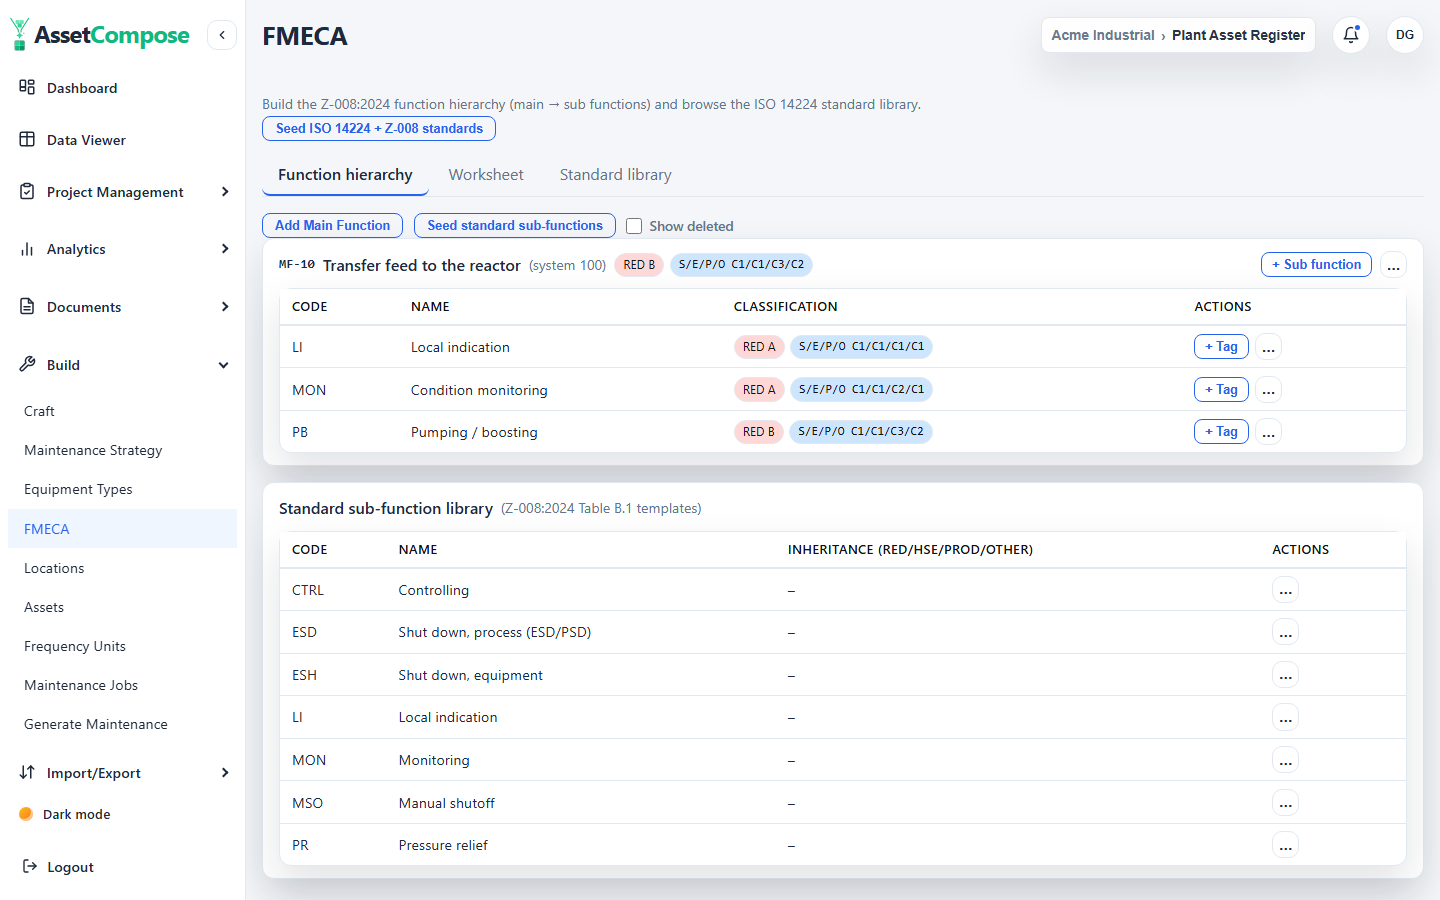Select FMECA in the sidebar

[x=122, y=528]
